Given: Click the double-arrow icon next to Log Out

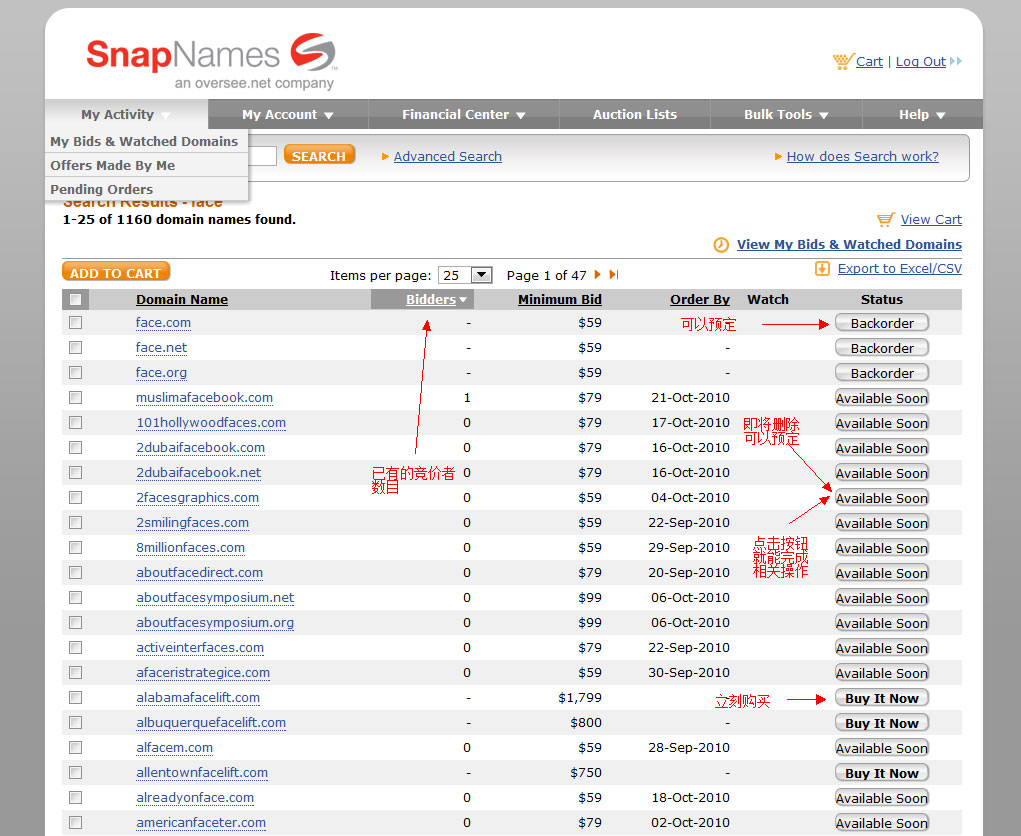Looking at the screenshot, I should tap(955, 61).
